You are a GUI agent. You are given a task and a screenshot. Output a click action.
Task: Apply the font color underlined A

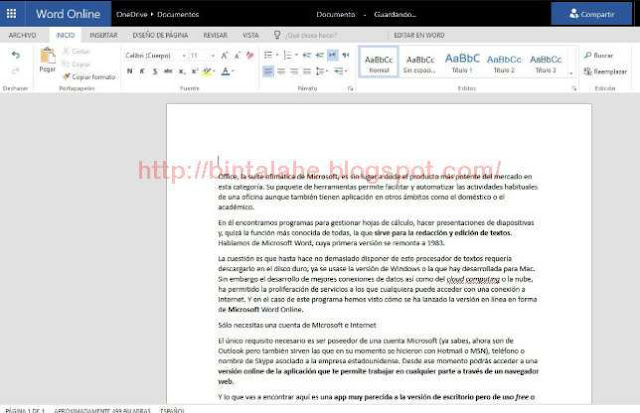coord(225,71)
